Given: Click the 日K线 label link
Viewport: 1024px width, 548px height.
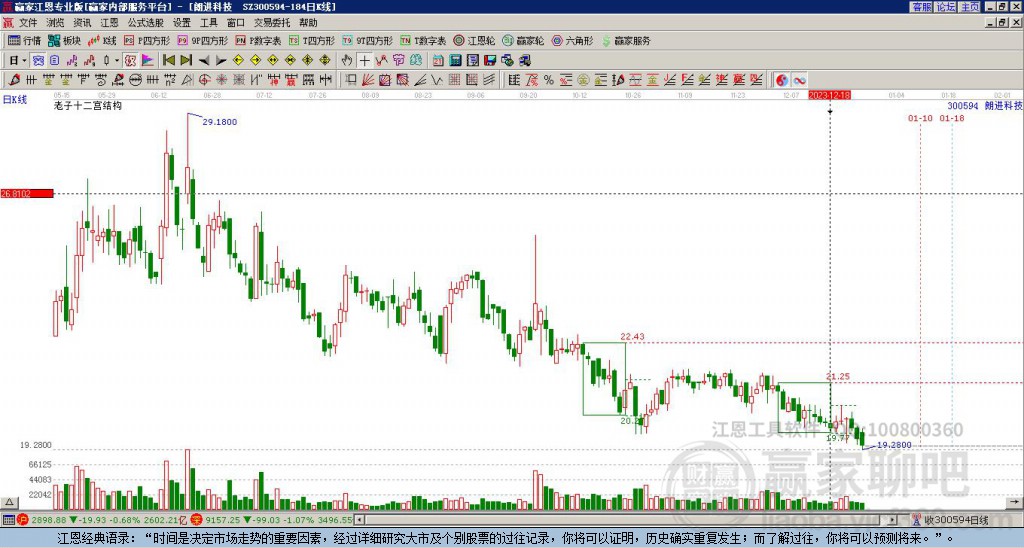Looking at the screenshot, I should [15, 100].
